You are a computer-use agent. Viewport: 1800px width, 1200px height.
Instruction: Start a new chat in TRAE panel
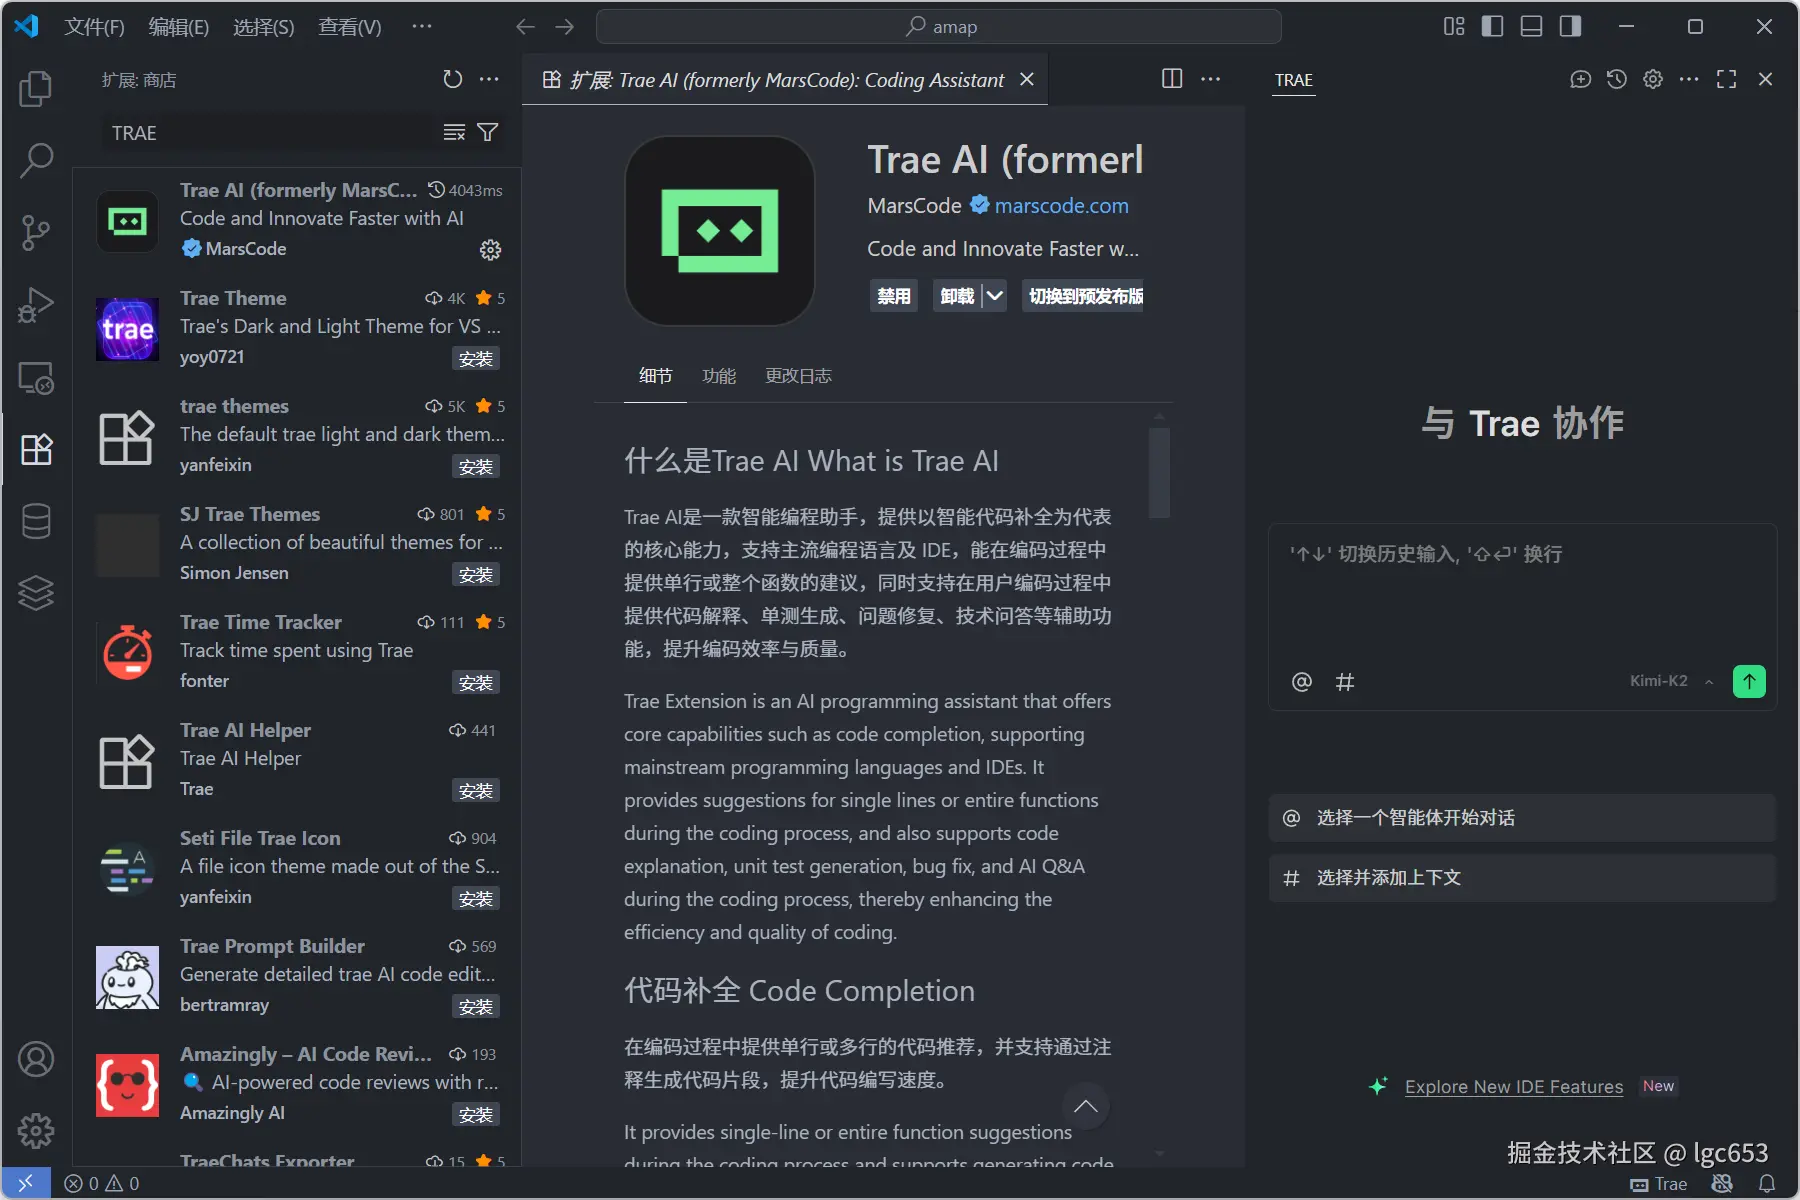click(x=1580, y=79)
